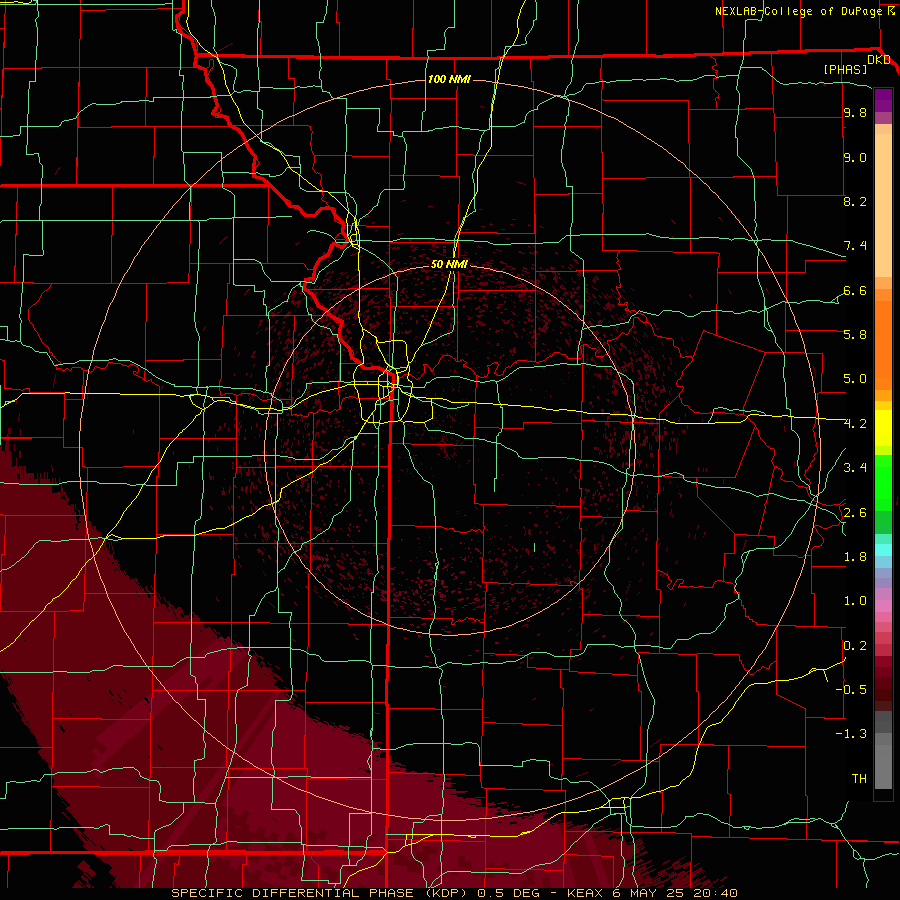Select the 1.8 legend value

(855, 557)
